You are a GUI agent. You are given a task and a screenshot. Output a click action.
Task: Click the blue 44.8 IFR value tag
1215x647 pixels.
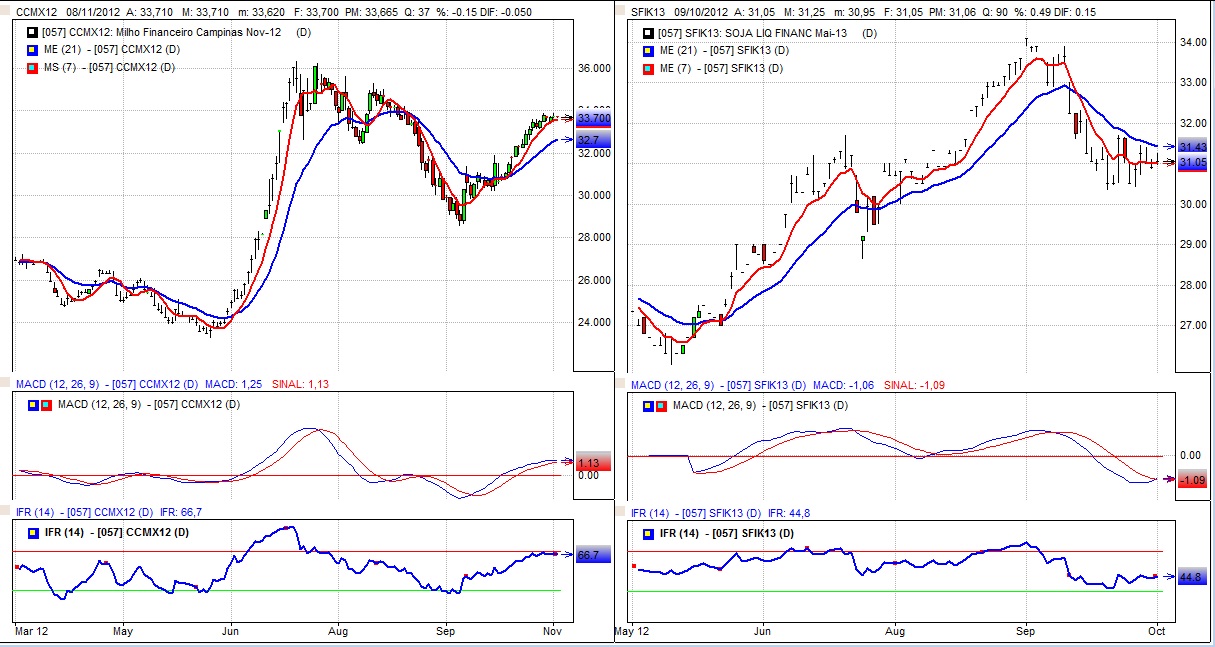1192,577
